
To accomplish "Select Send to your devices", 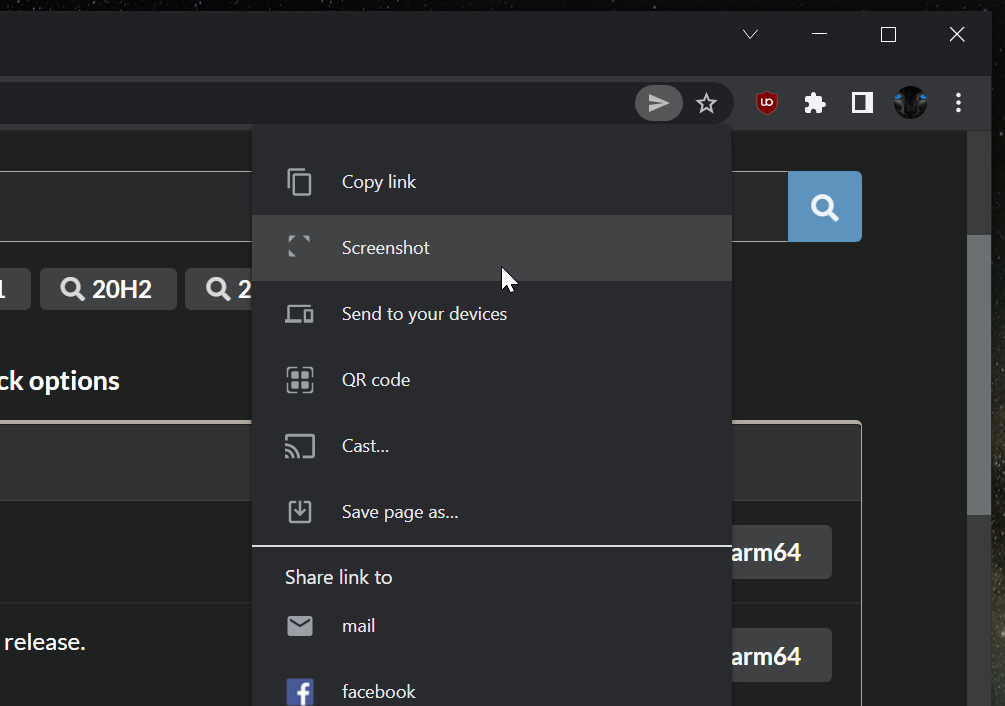I will 424,313.
